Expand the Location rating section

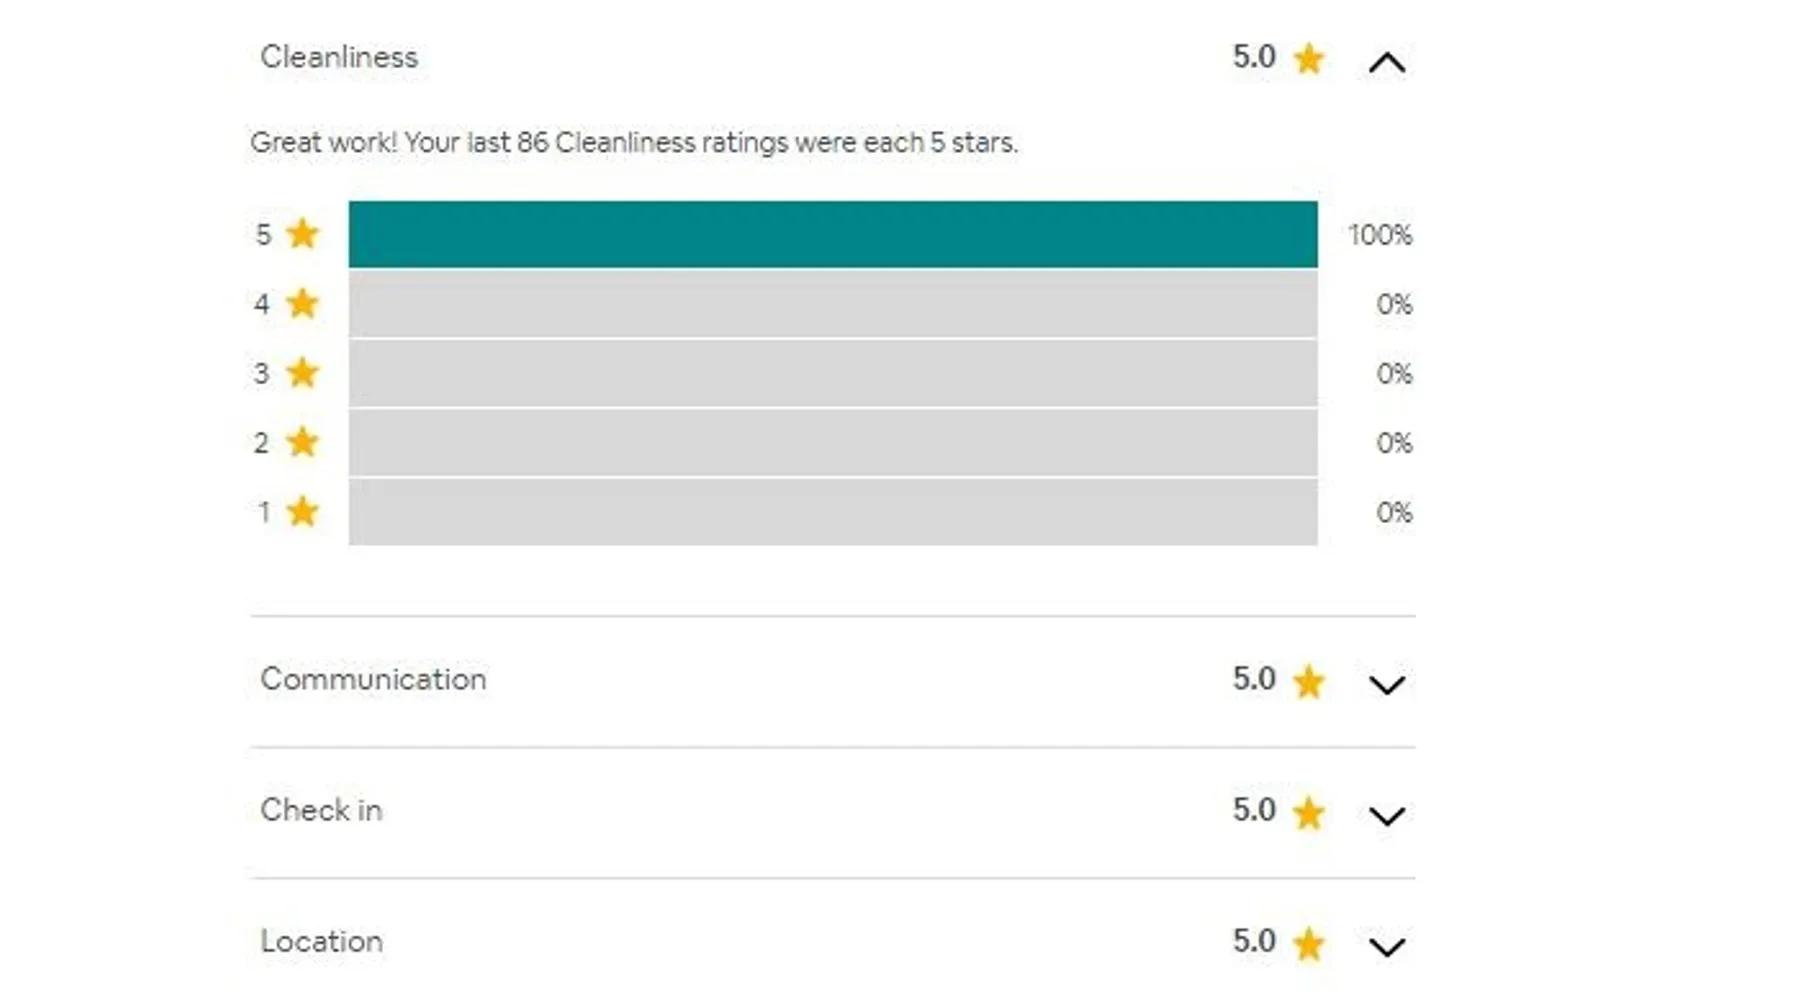(1386, 946)
